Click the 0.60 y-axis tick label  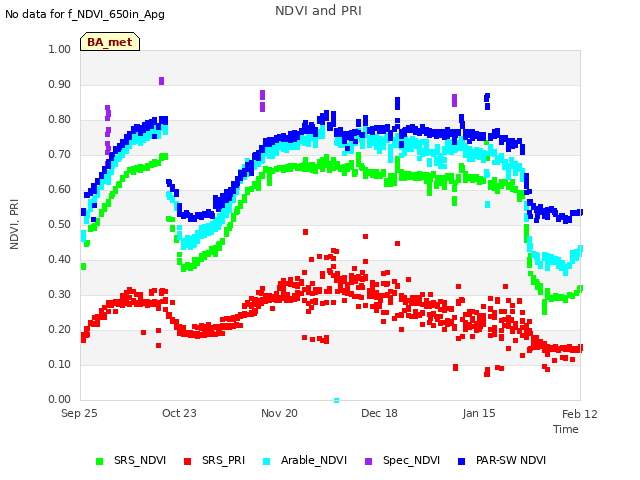point(60,189)
